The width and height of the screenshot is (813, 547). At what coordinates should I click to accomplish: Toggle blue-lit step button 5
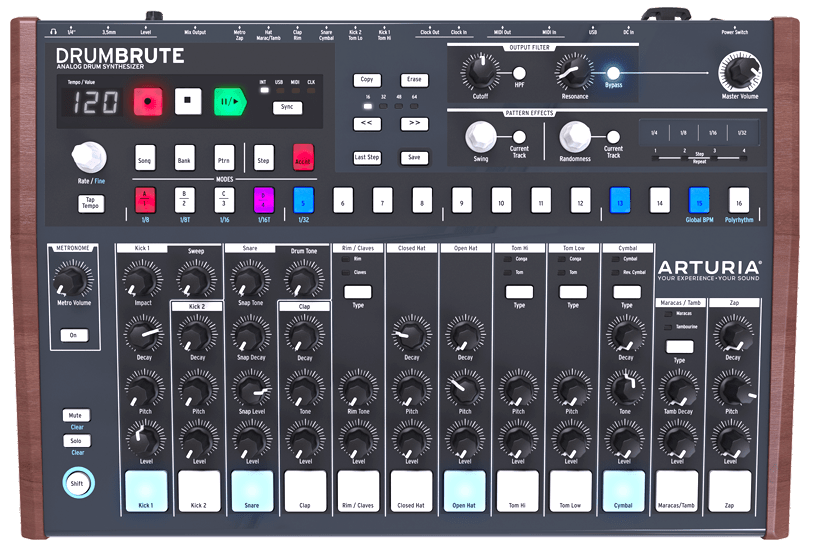tap(304, 200)
